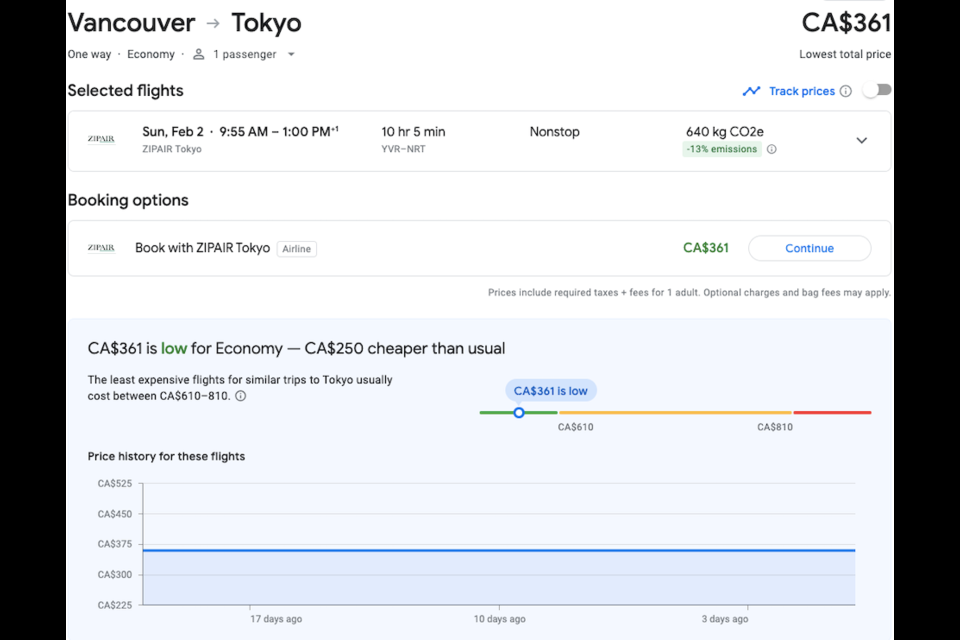Click the blue price history line
Screen dimensions: 960x640
(x=499, y=551)
